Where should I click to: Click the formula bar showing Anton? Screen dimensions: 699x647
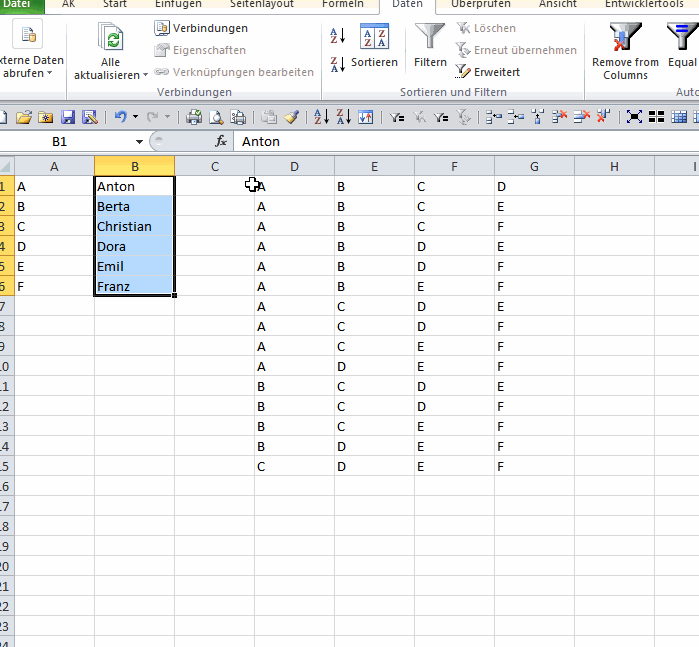(x=466, y=141)
